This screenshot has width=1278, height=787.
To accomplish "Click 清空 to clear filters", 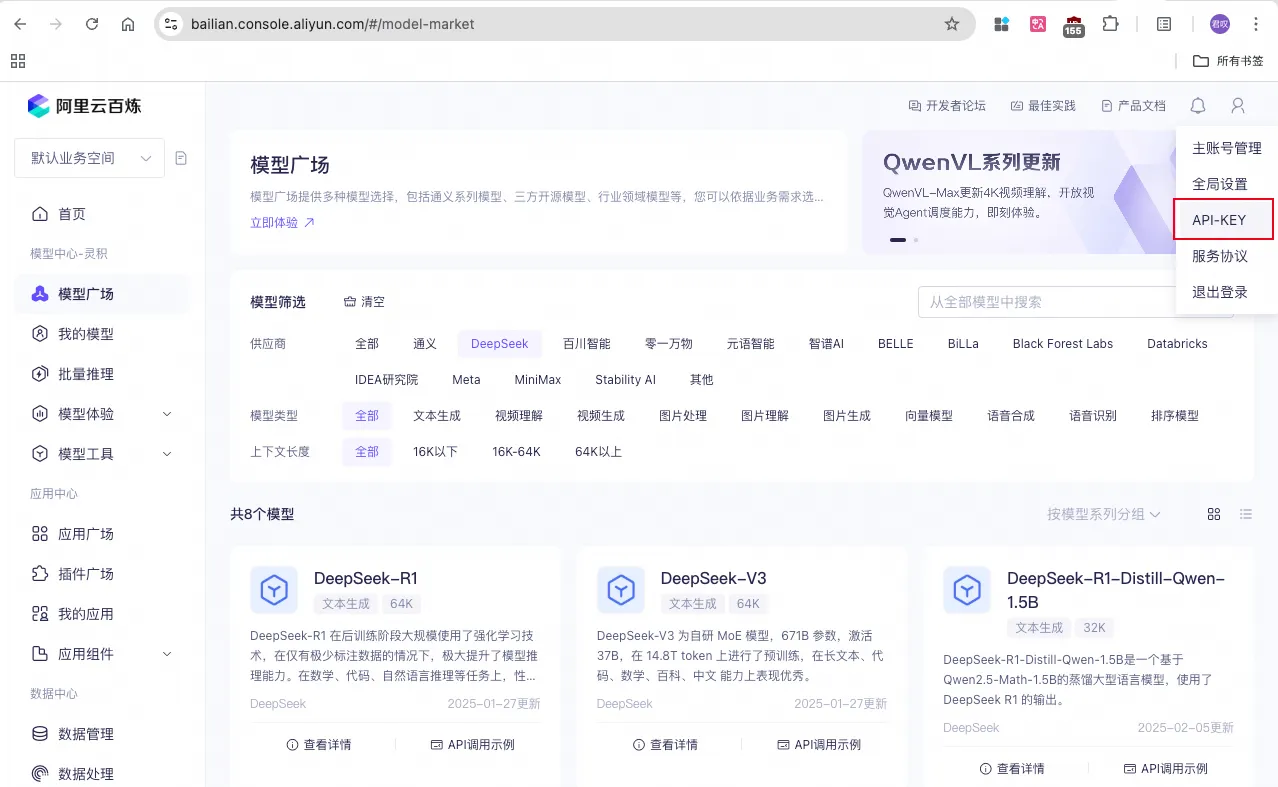I will click(x=364, y=302).
